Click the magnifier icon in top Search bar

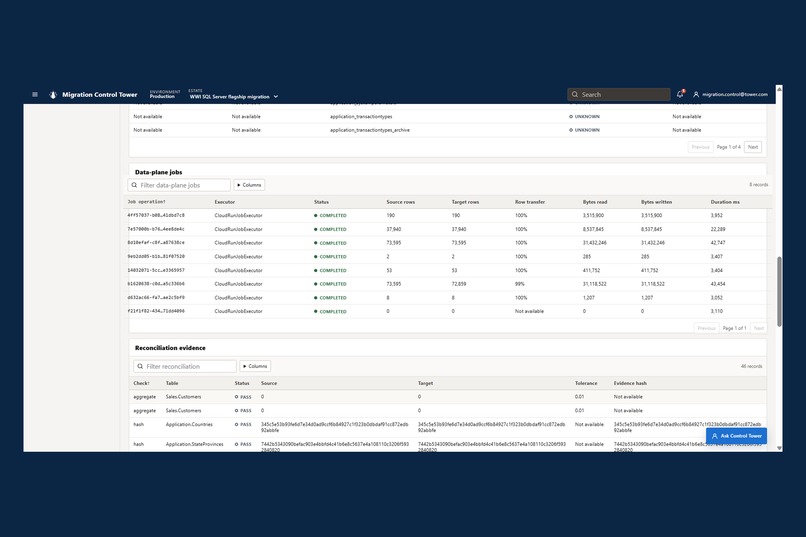click(x=575, y=95)
